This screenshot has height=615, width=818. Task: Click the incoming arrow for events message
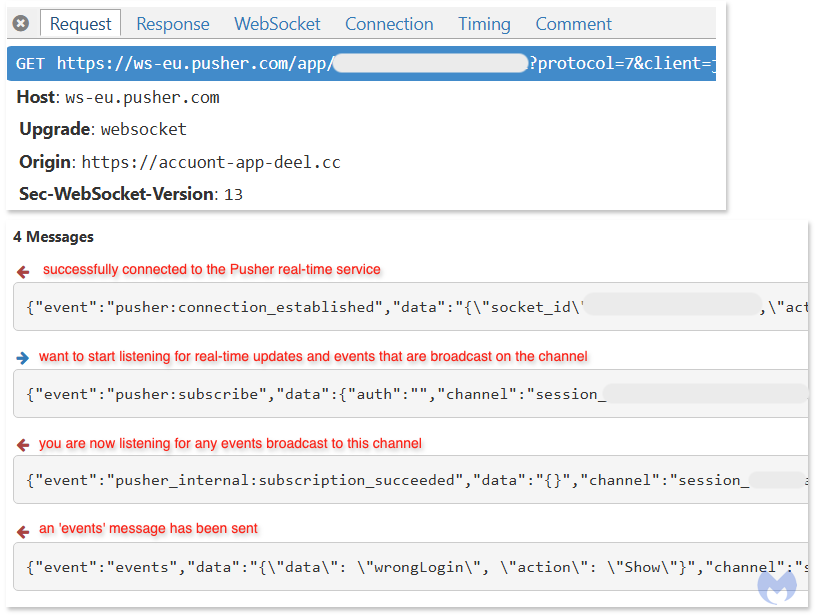pos(24,532)
